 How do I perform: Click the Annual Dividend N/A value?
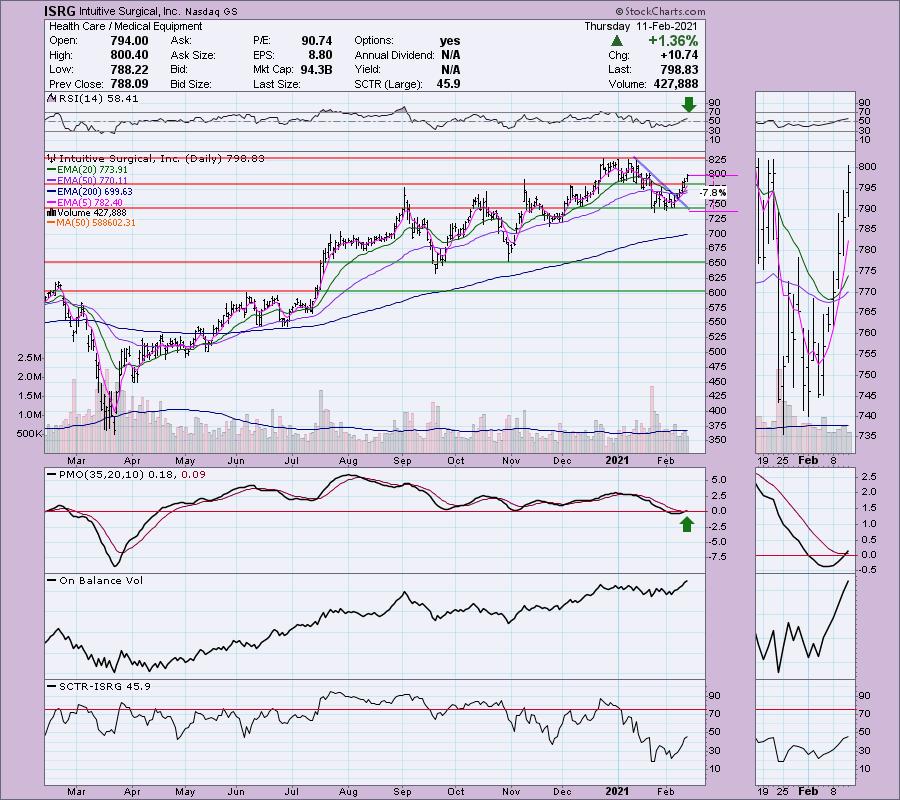coord(451,55)
